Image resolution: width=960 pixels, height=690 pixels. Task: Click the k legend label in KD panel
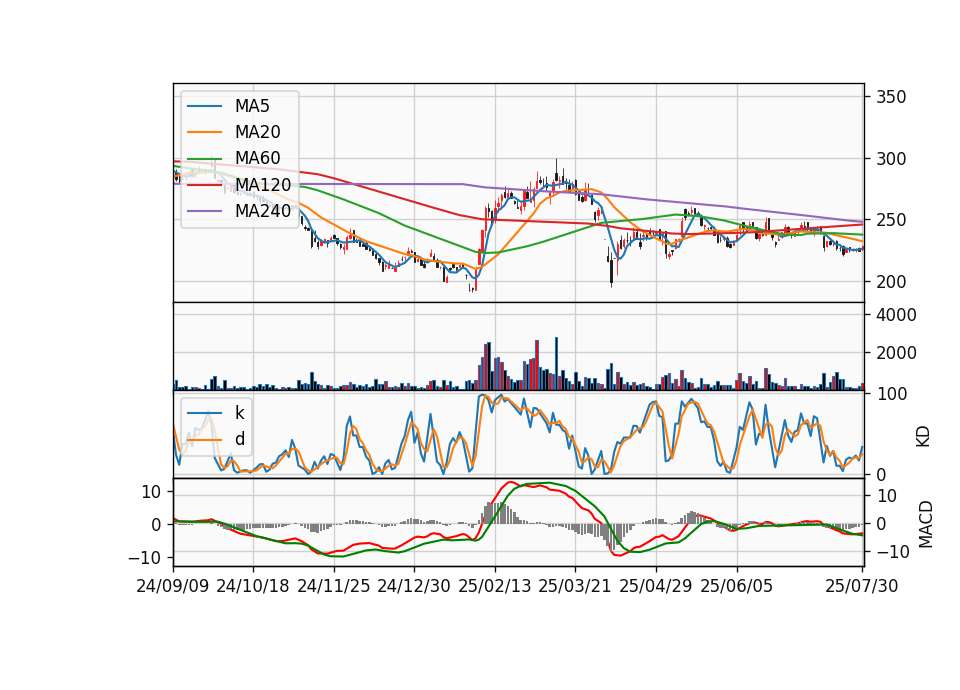point(239,413)
